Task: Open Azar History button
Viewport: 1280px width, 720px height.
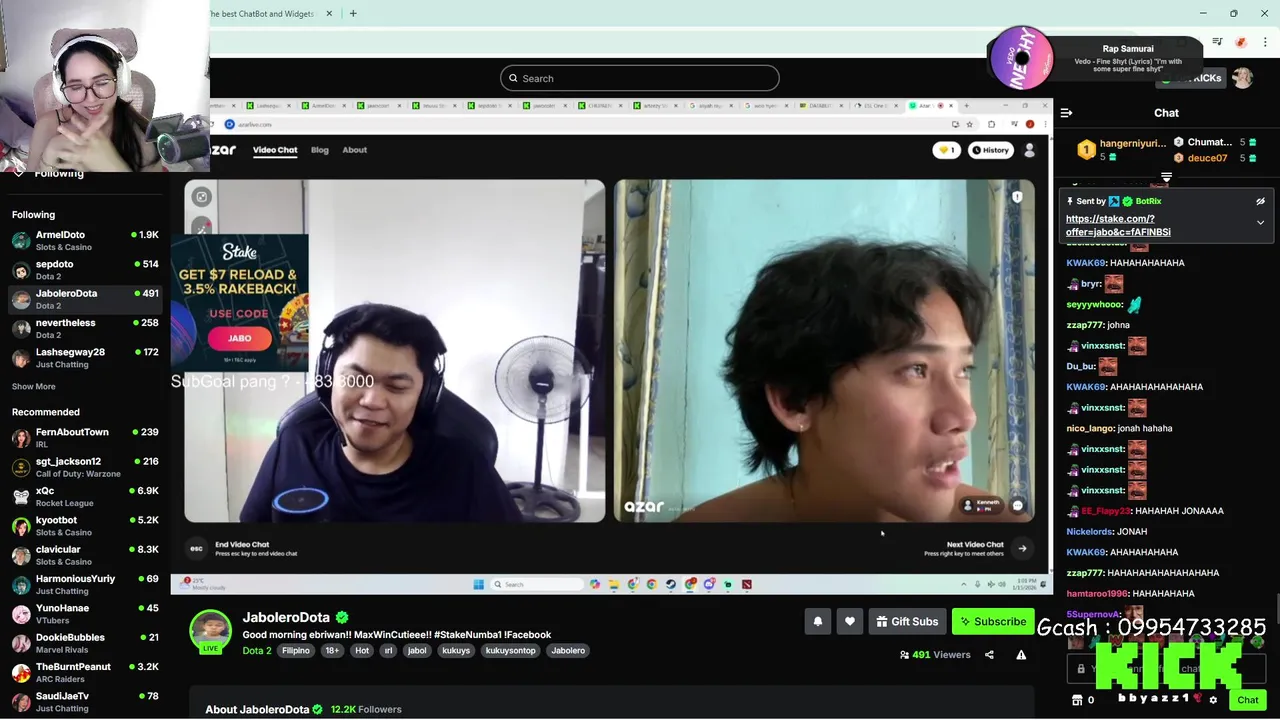Action: (x=990, y=150)
